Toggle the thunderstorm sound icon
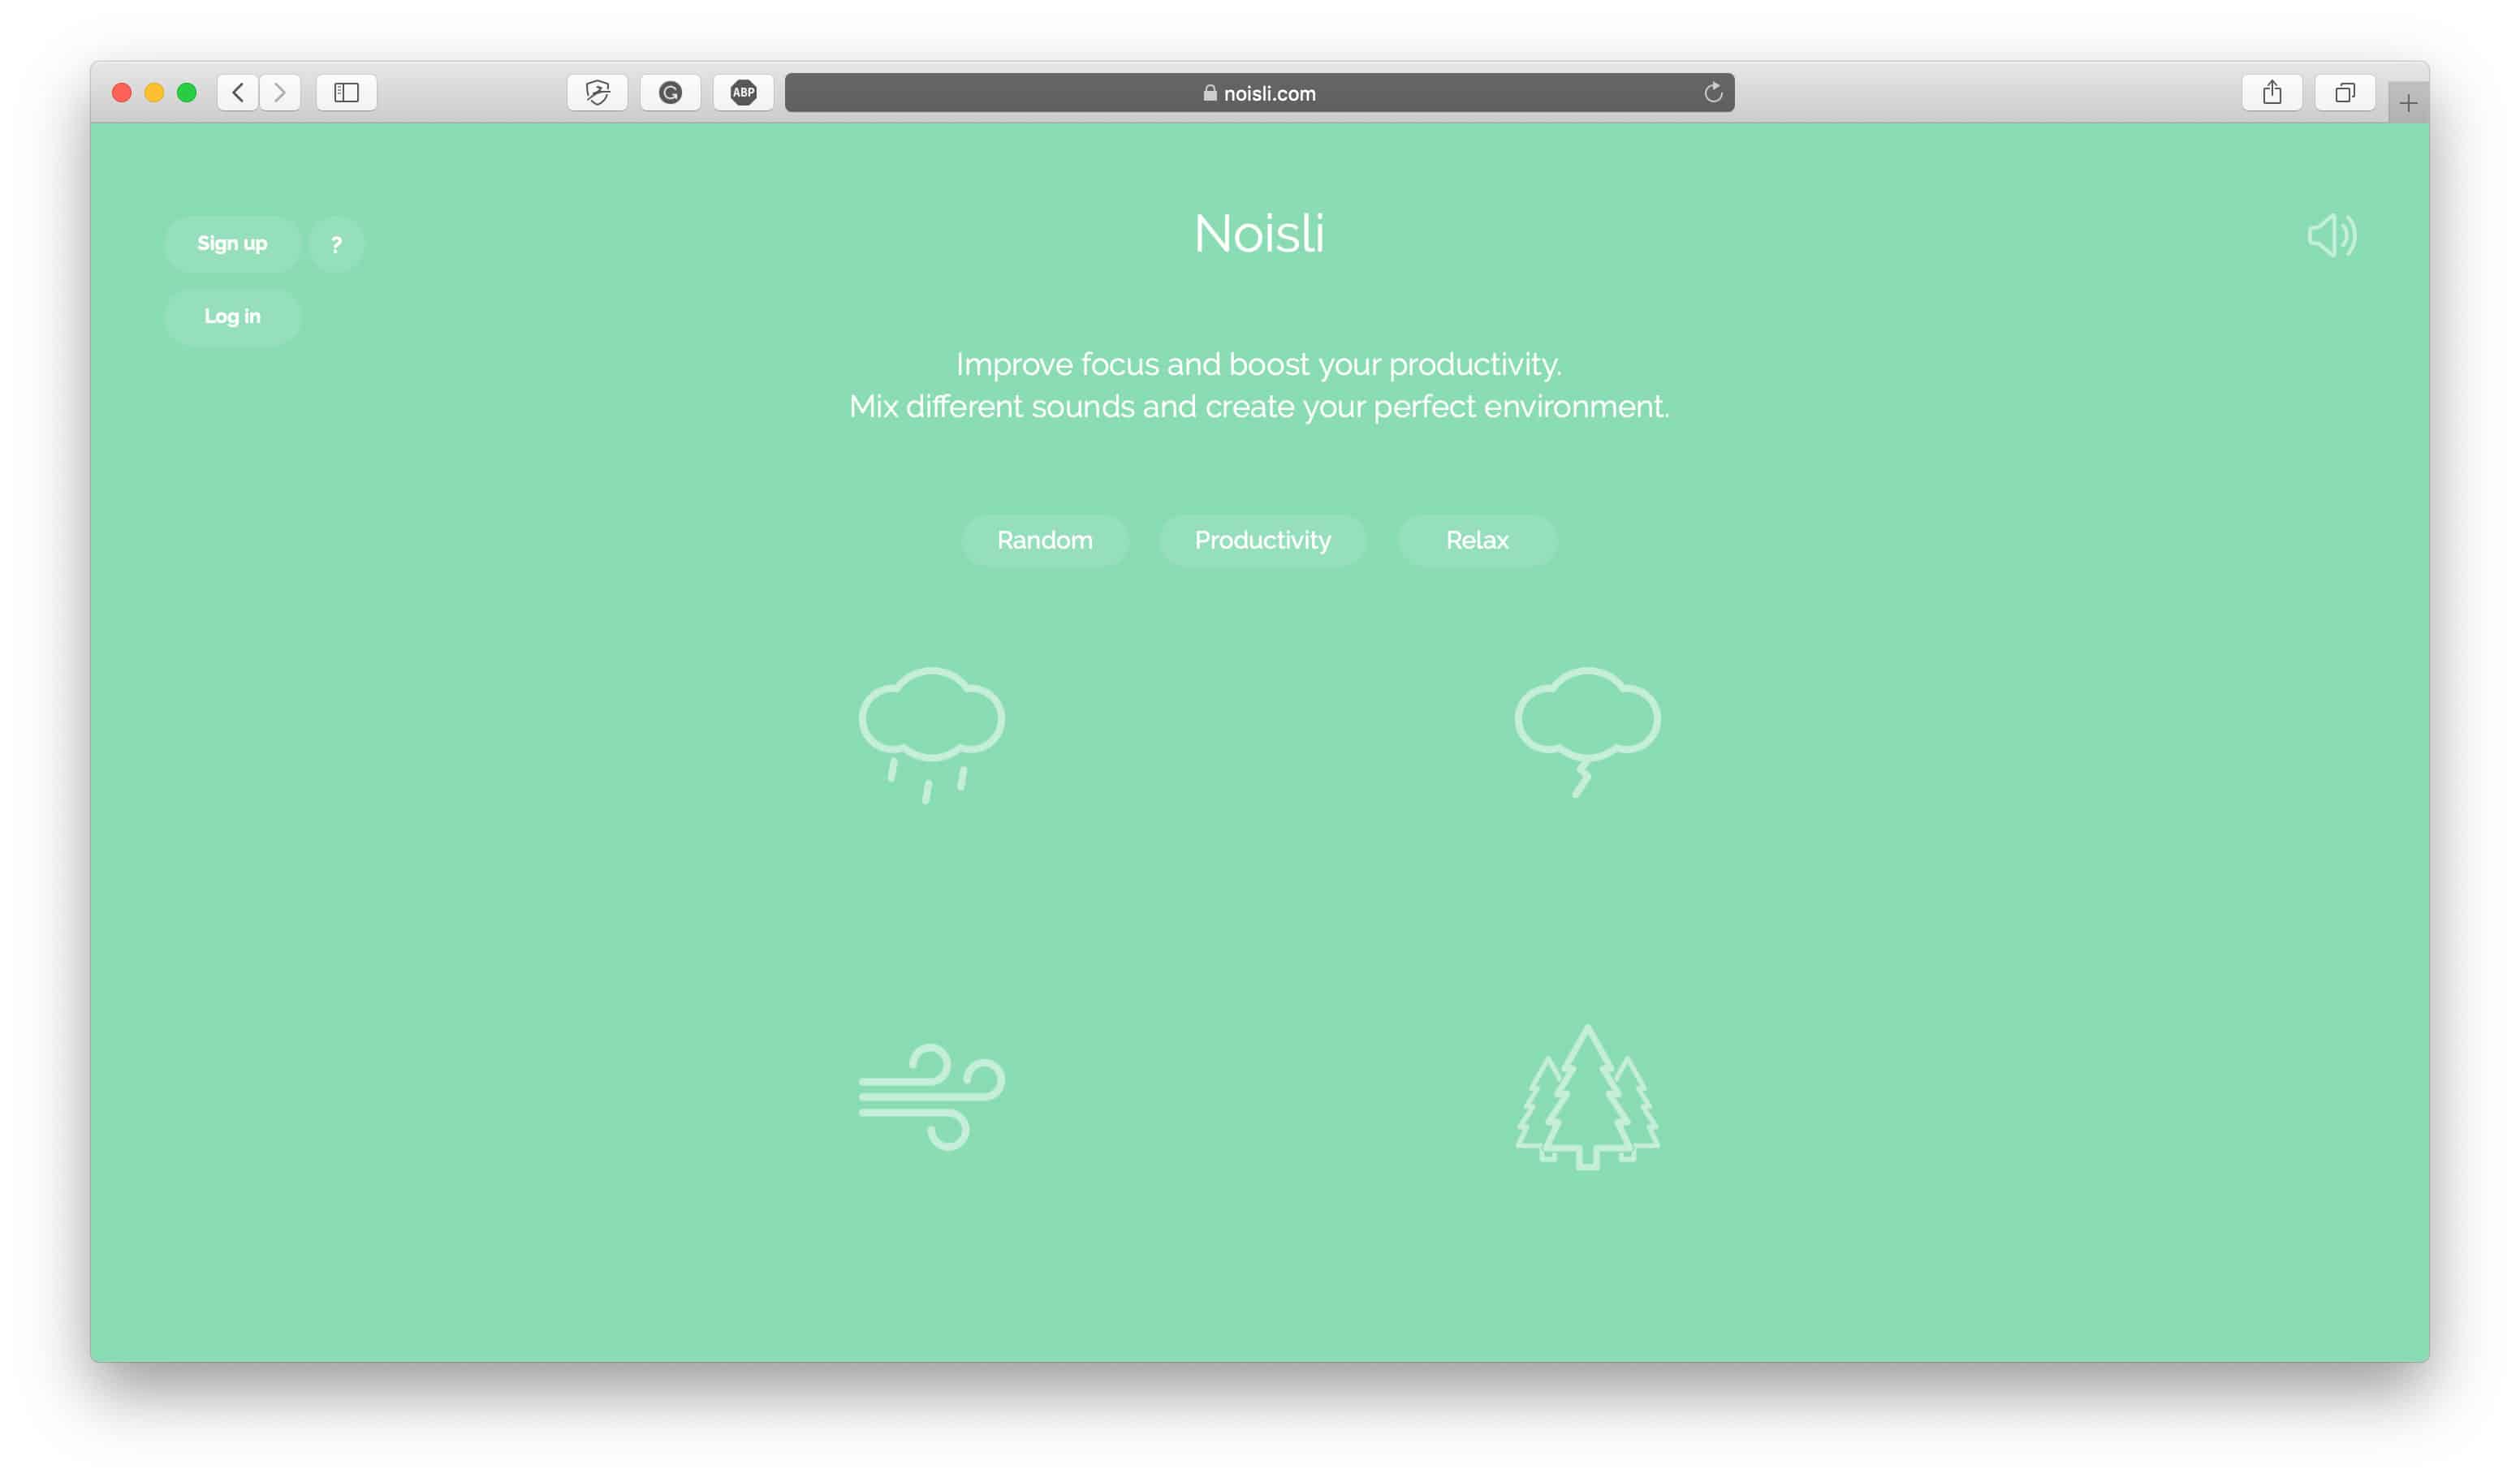 tap(1587, 732)
